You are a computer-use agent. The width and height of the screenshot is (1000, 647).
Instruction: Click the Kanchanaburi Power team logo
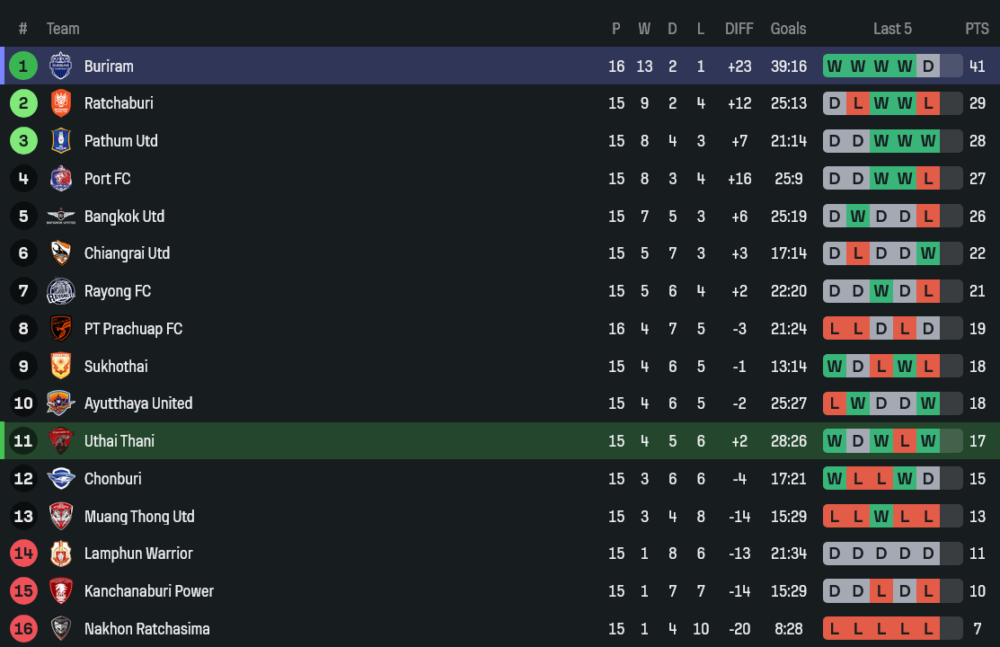coord(61,591)
